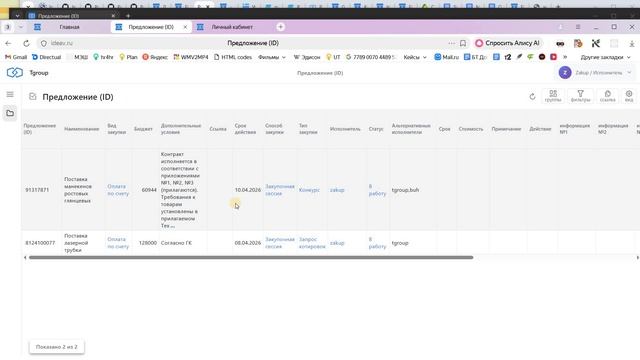Expand the Другие закладки bookmarks folder
The height and width of the screenshot is (360, 640).
605,57
